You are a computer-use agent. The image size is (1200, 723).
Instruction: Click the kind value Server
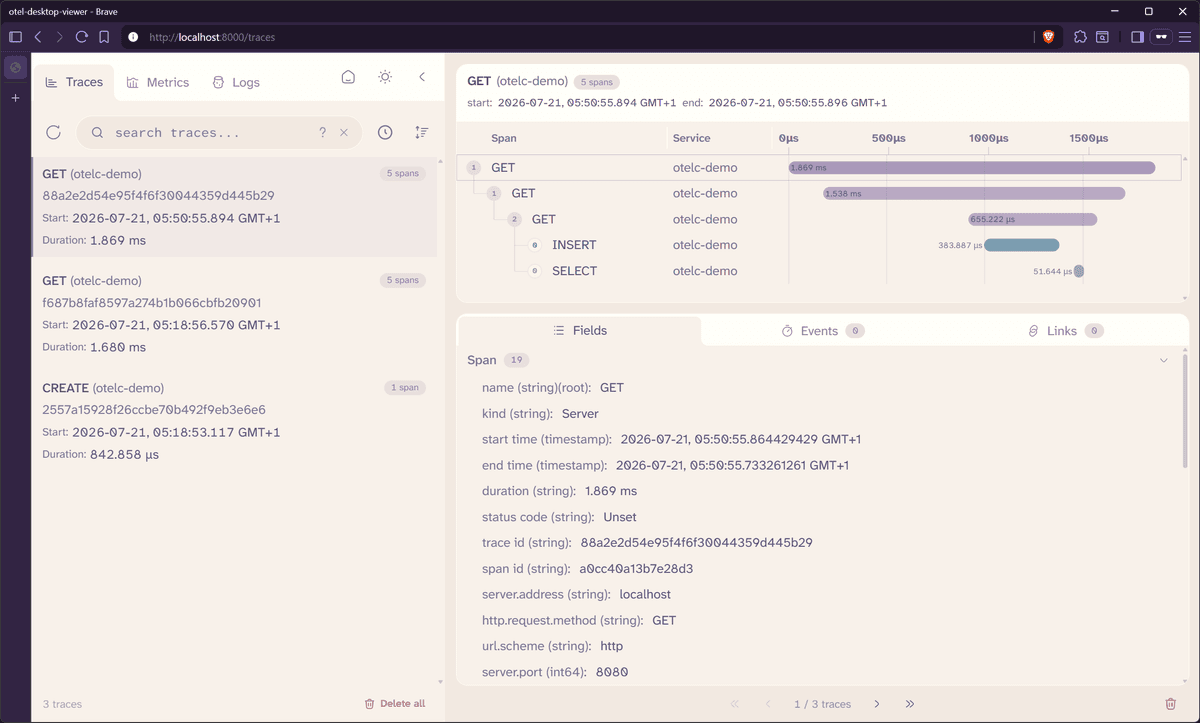pyautogui.click(x=580, y=413)
